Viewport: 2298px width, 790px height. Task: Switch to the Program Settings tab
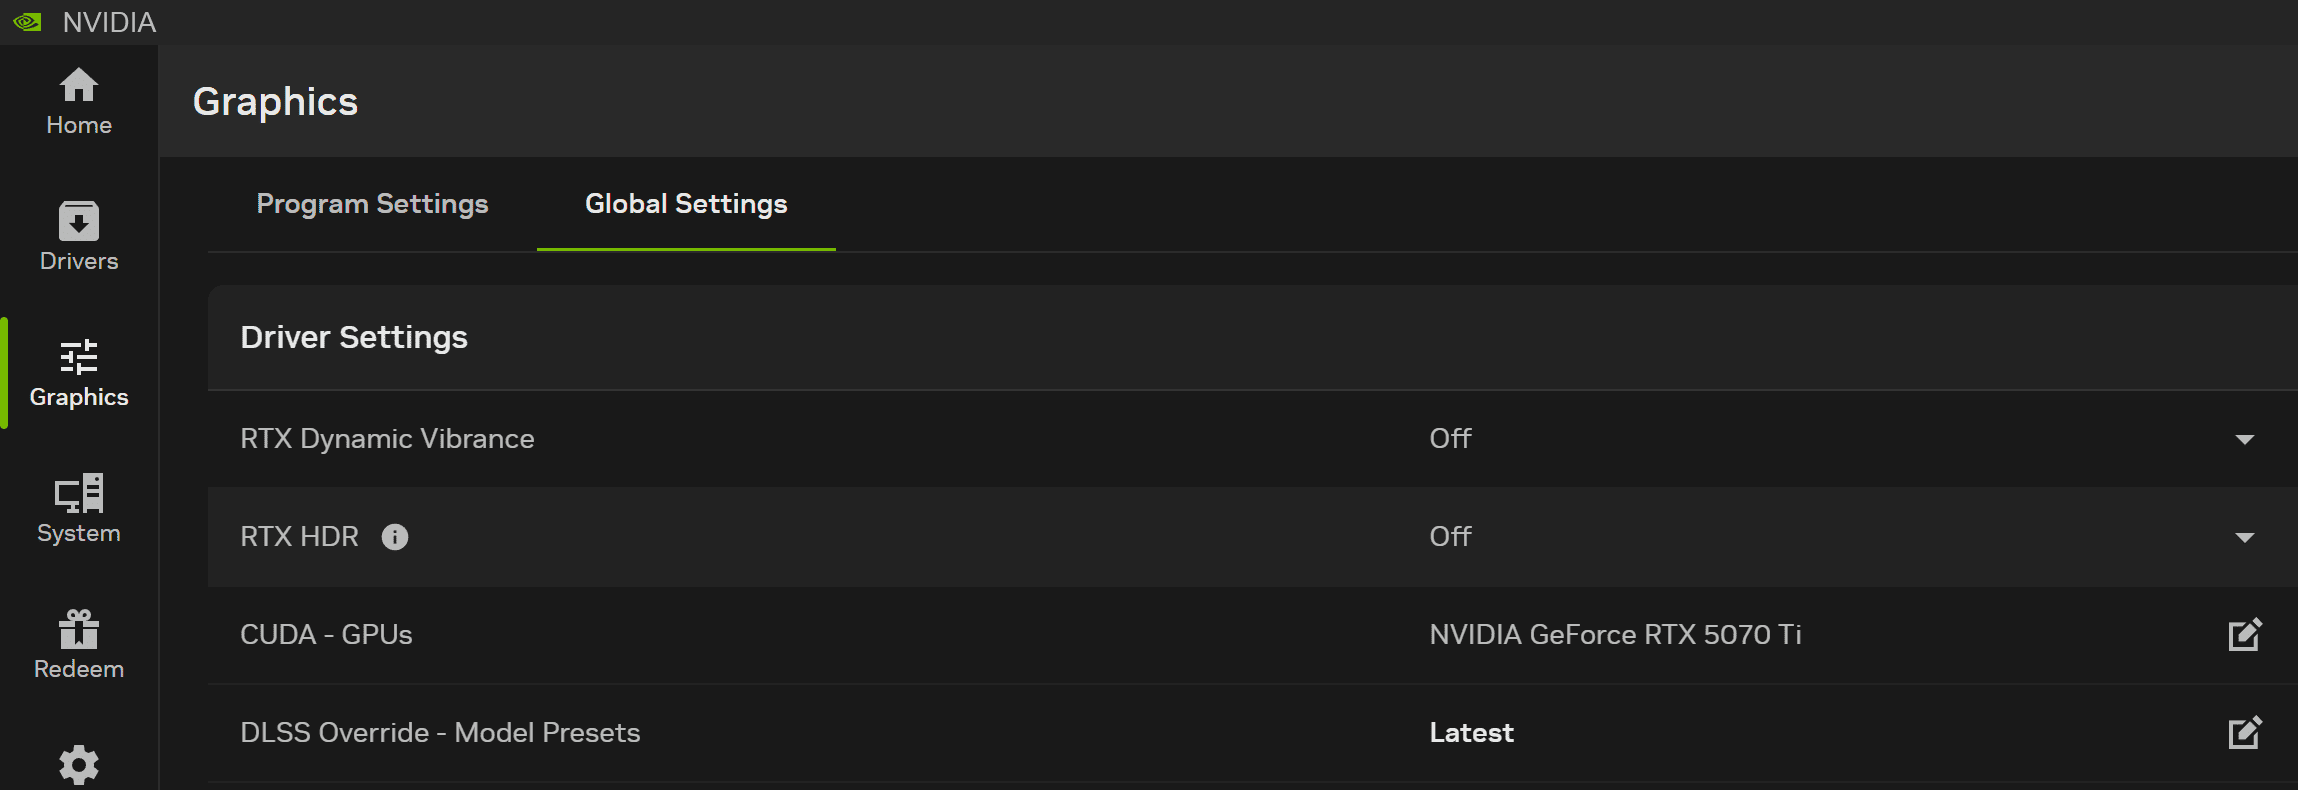(x=372, y=204)
